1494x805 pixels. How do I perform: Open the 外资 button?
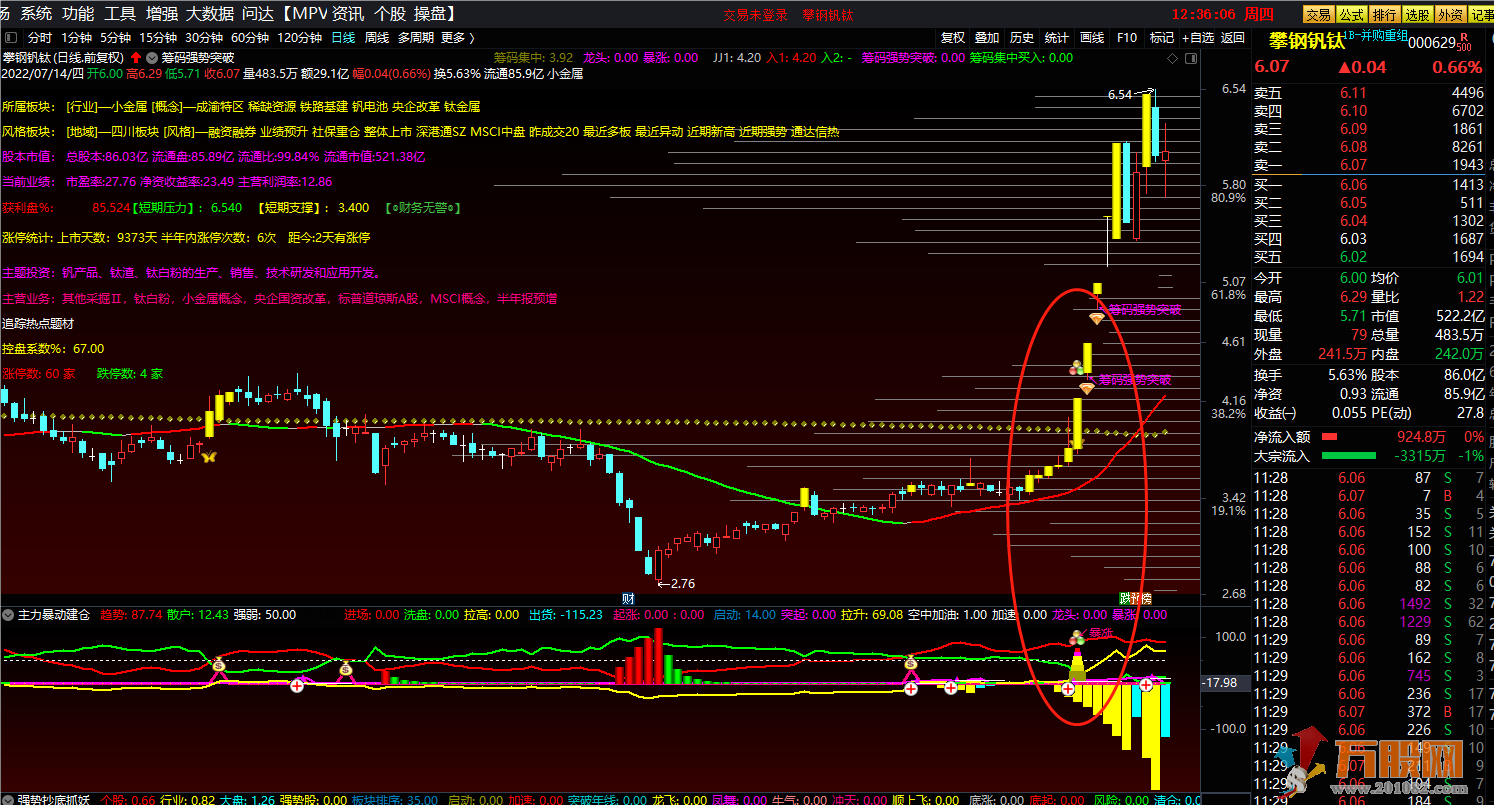1449,14
